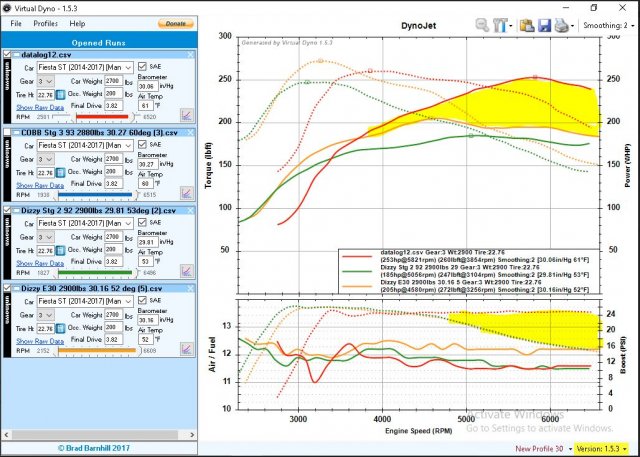Collapse the datalog12.csv run panel
This screenshot has width=640, height=457.
[16, 55]
